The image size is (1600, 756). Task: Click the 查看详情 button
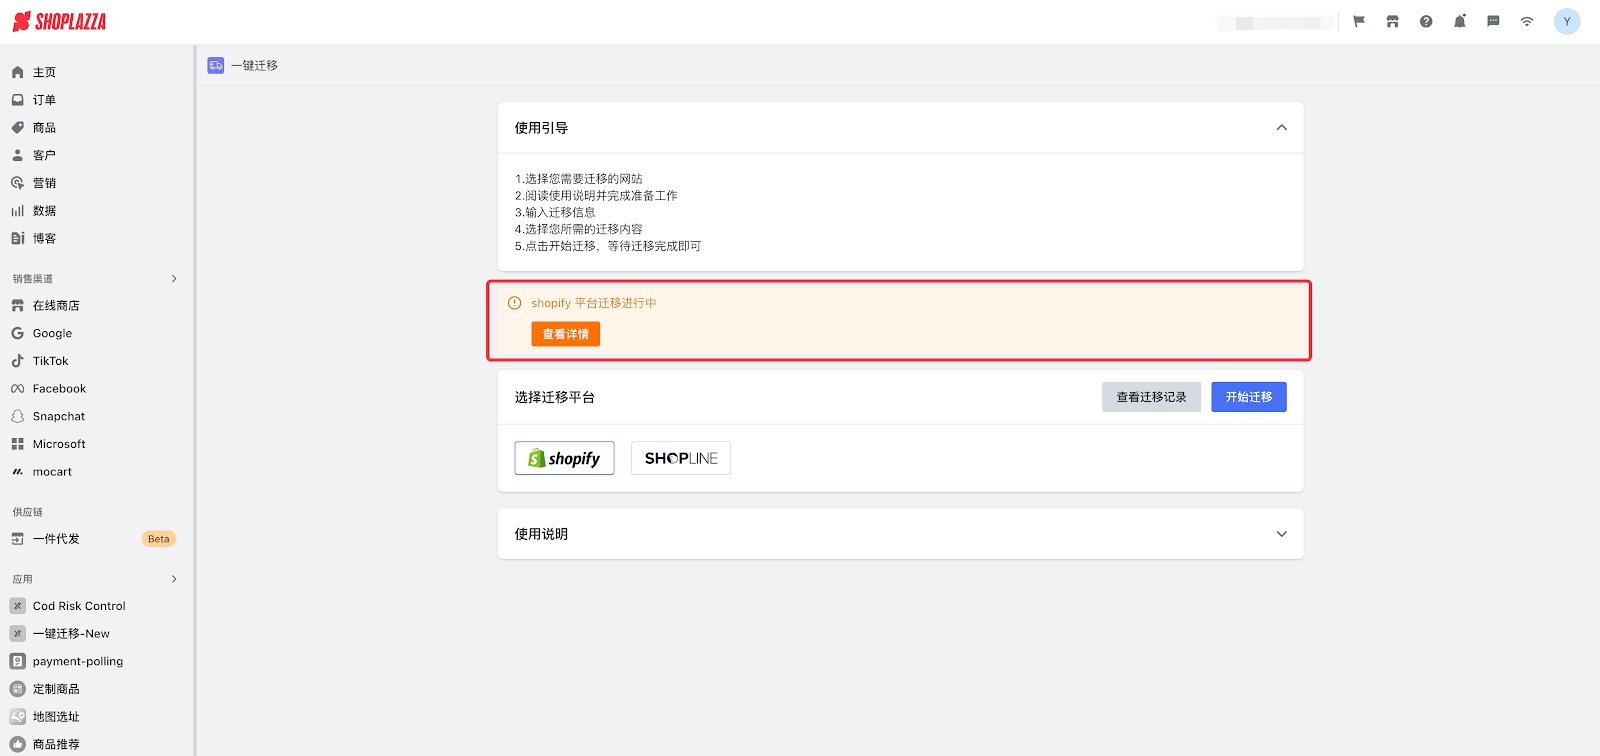coord(565,334)
